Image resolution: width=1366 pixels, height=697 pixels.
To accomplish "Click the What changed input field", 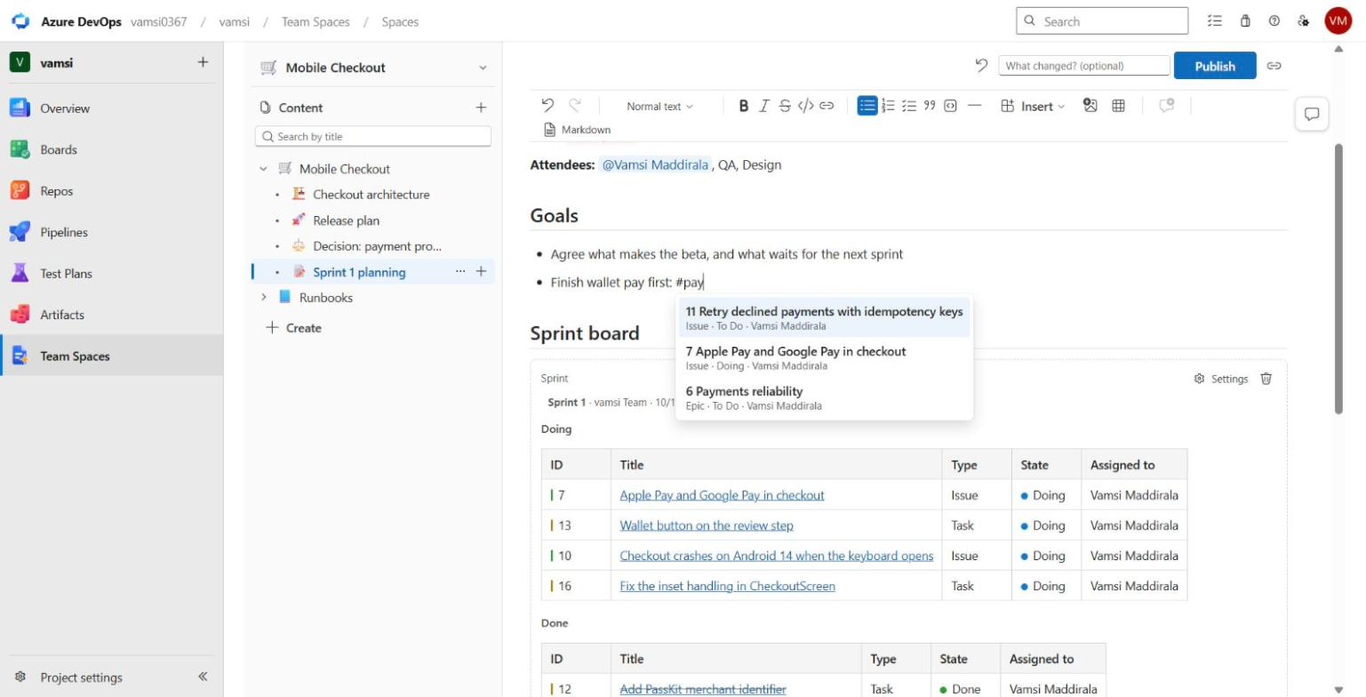I will coord(1084,66).
